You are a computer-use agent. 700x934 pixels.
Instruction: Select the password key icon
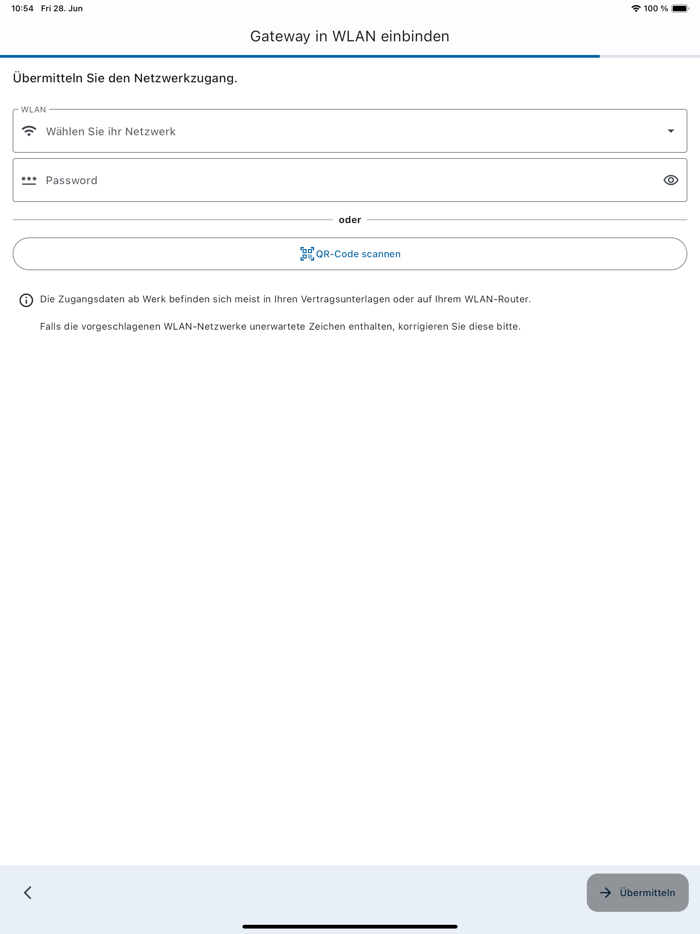click(x=30, y=180)
